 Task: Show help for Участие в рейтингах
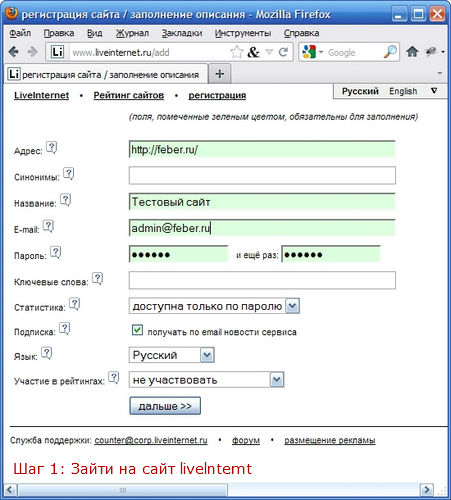(114, 378)
